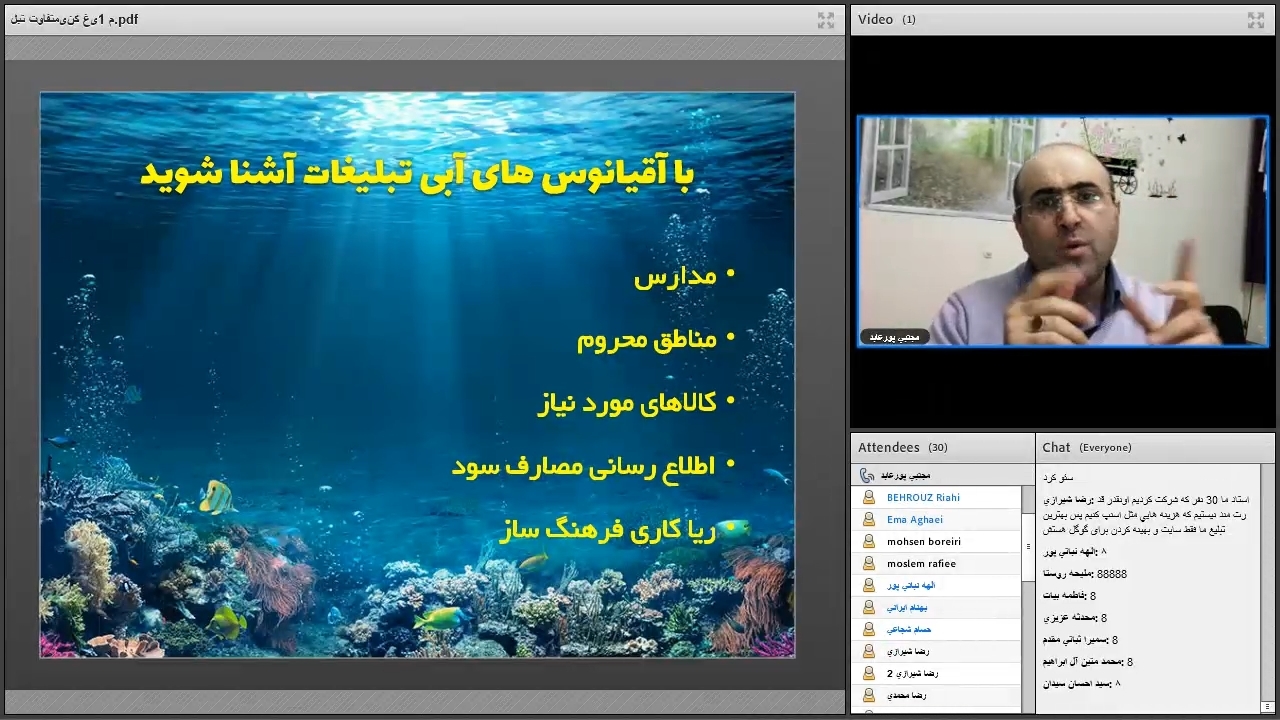Screen dimensions: 1280x720
Task: Click the avatar icon beside moslem rafiee
Action: pyautogui.click(x=869, y=563)
